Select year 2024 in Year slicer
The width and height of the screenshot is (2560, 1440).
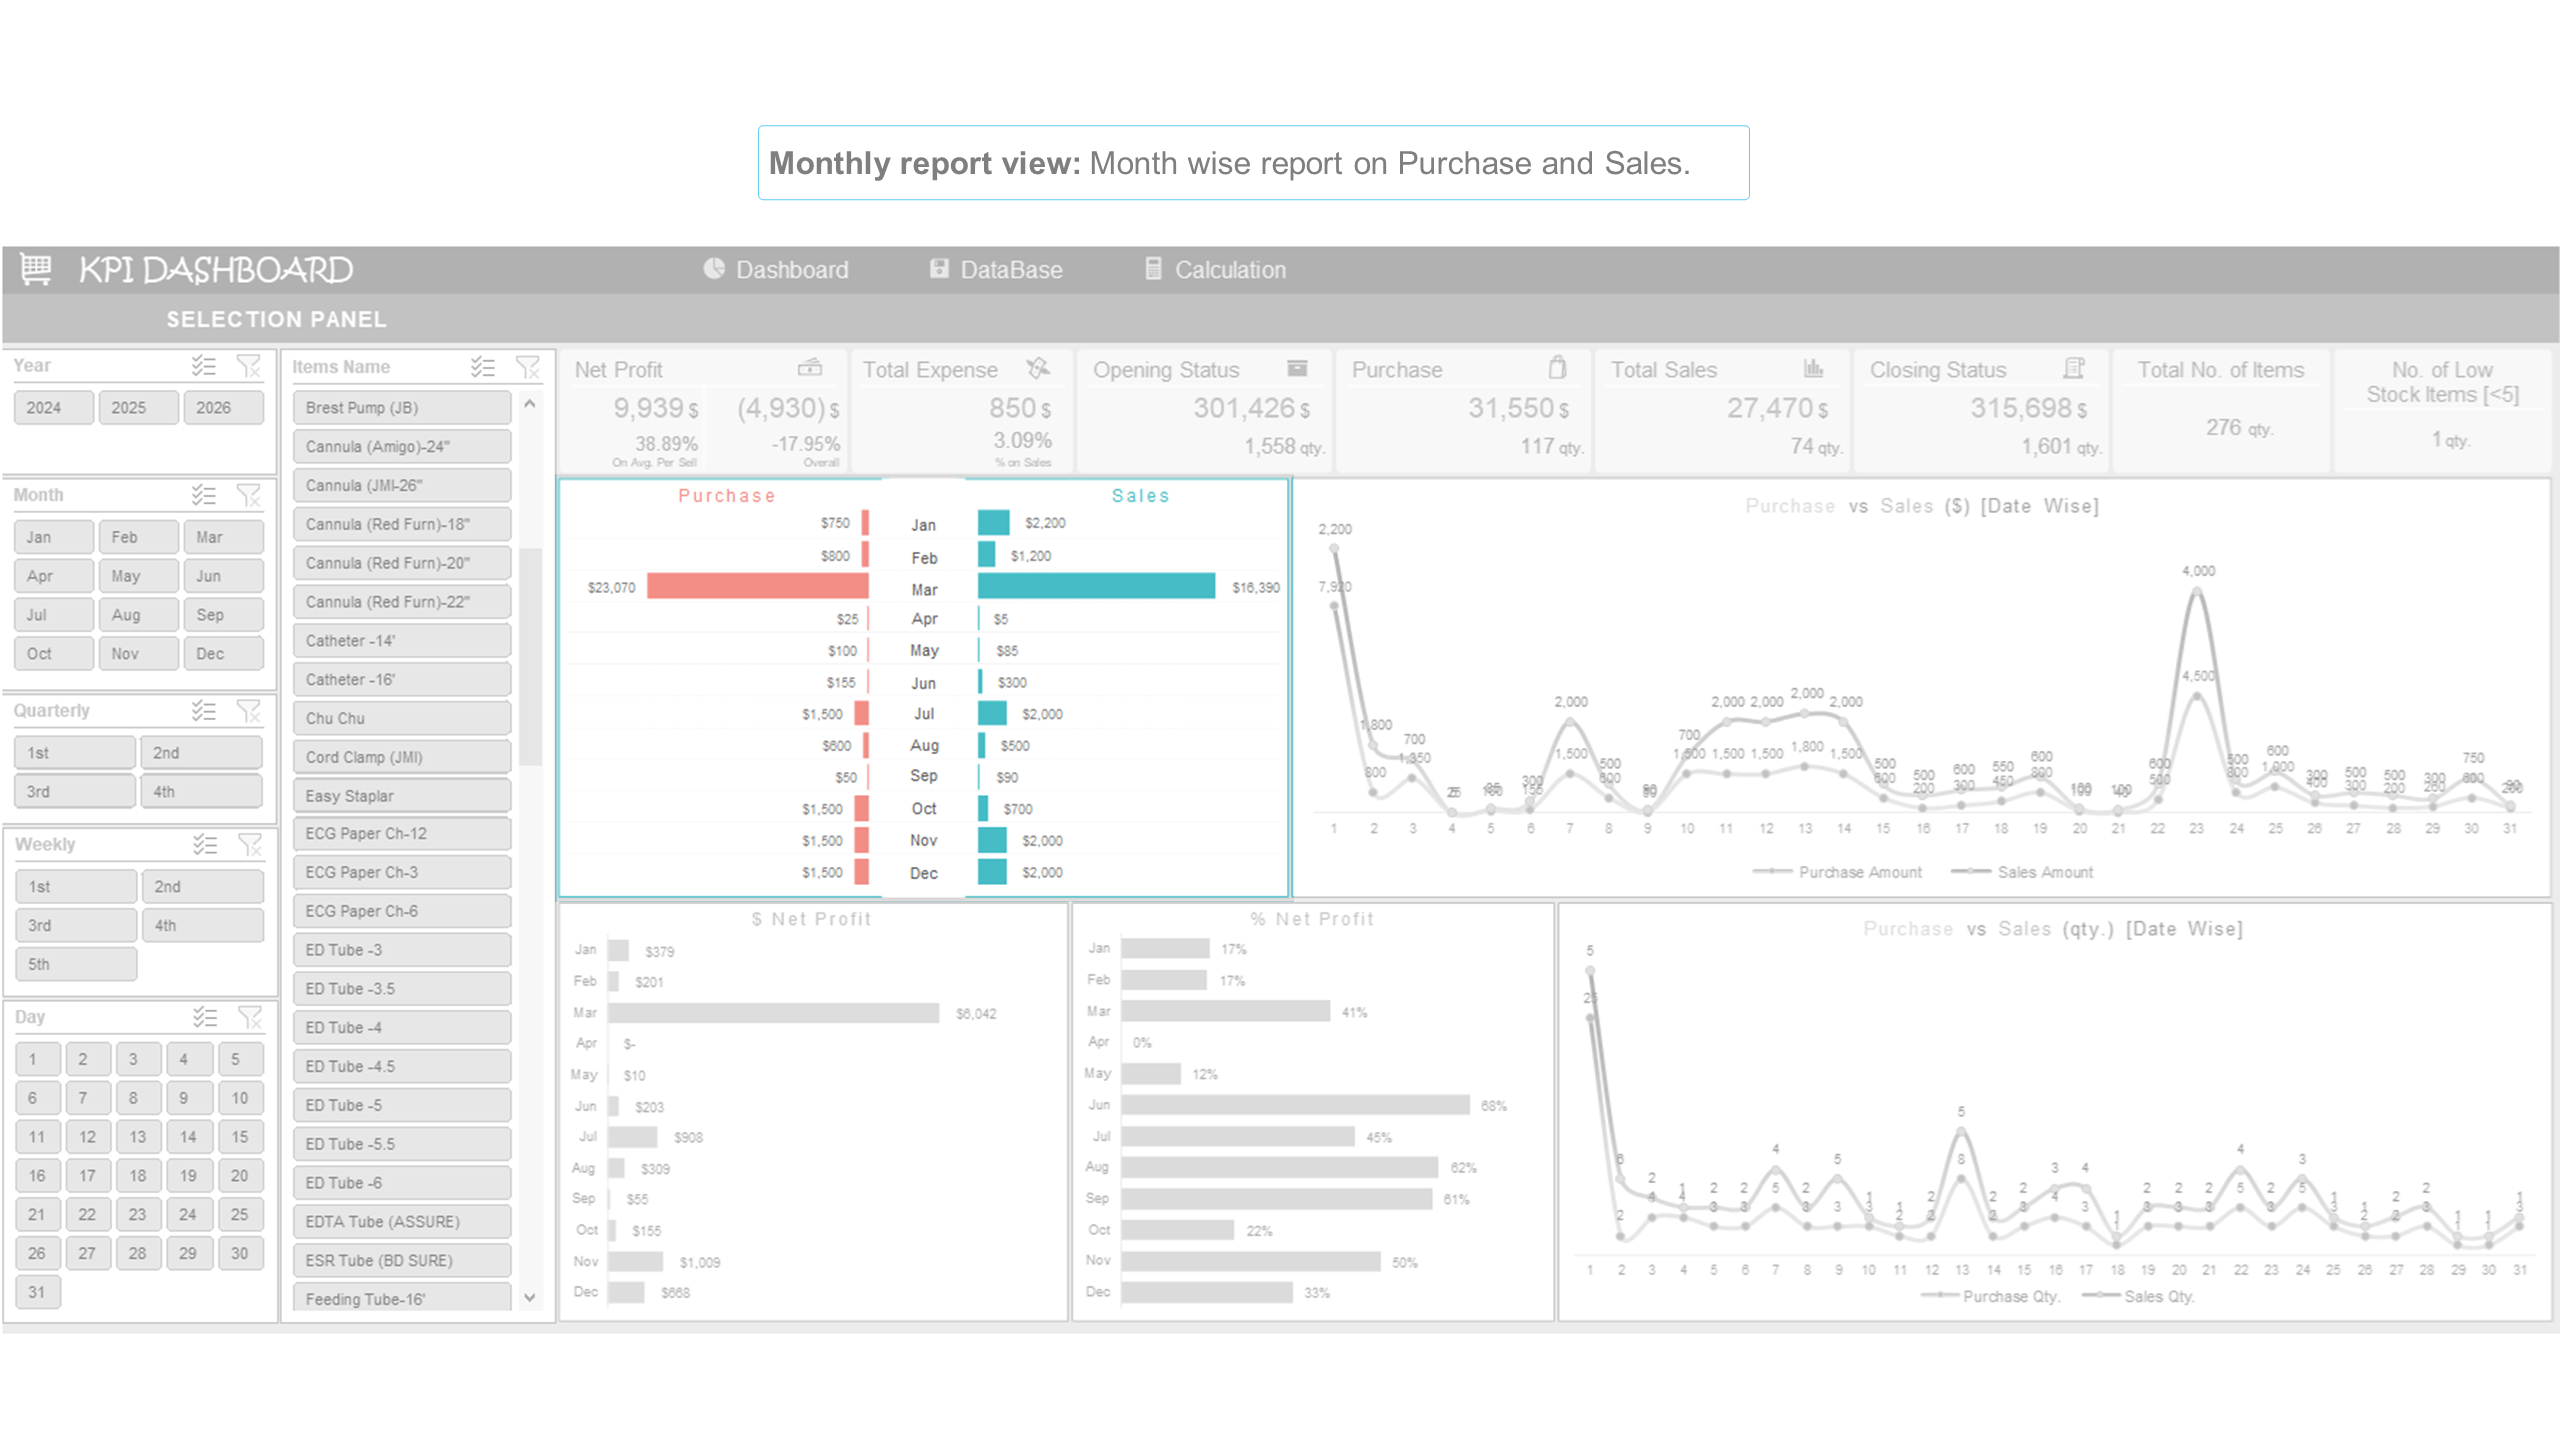54,408
